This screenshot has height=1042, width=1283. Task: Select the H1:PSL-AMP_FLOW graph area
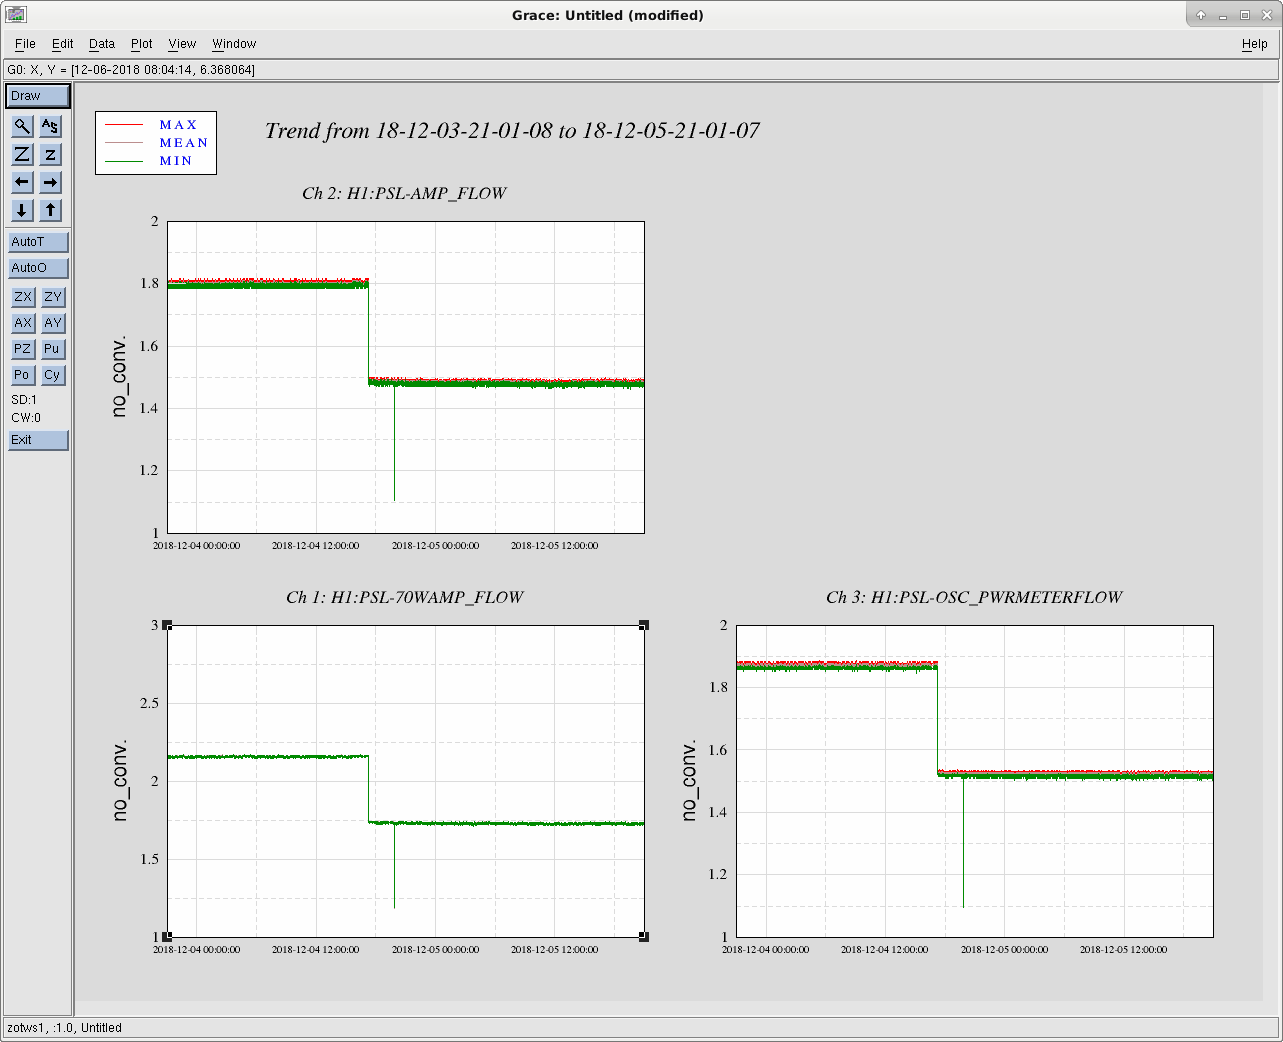[x=406, y=377]
